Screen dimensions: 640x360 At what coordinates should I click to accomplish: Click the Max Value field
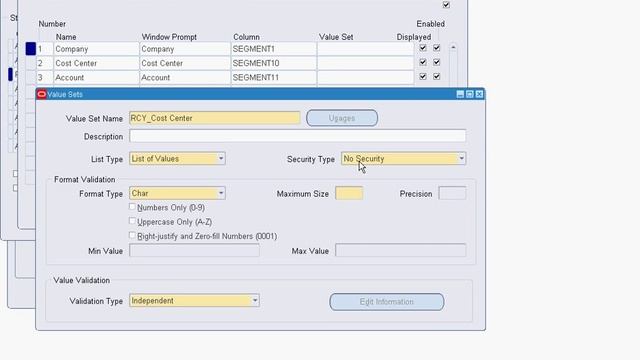click(x=400, y=250)
